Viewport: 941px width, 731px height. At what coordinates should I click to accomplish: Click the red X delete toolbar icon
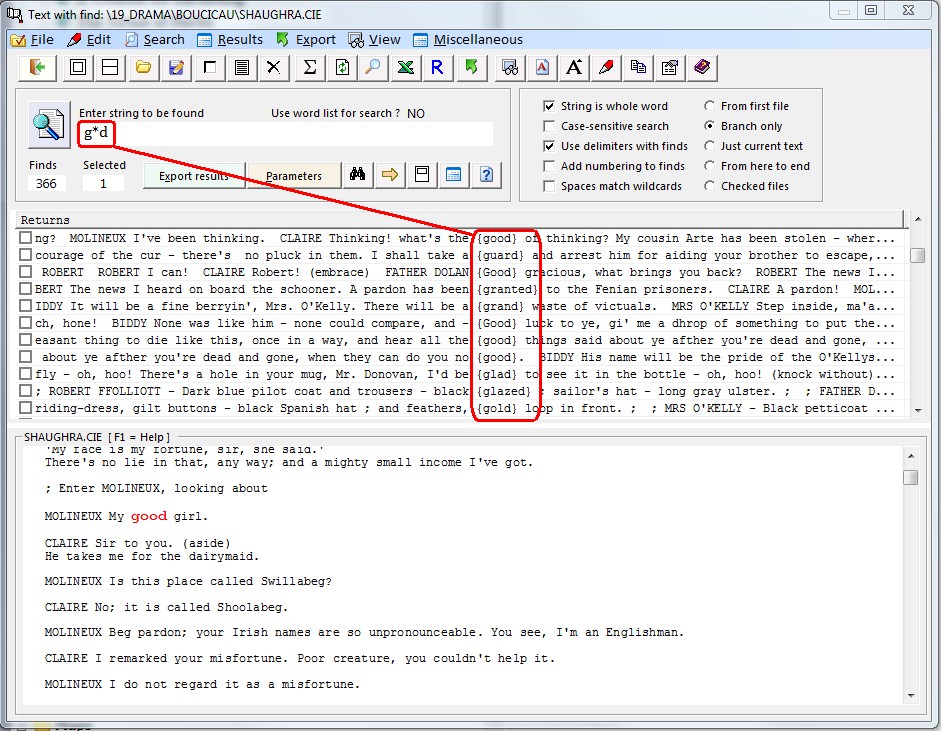point(273,68)
